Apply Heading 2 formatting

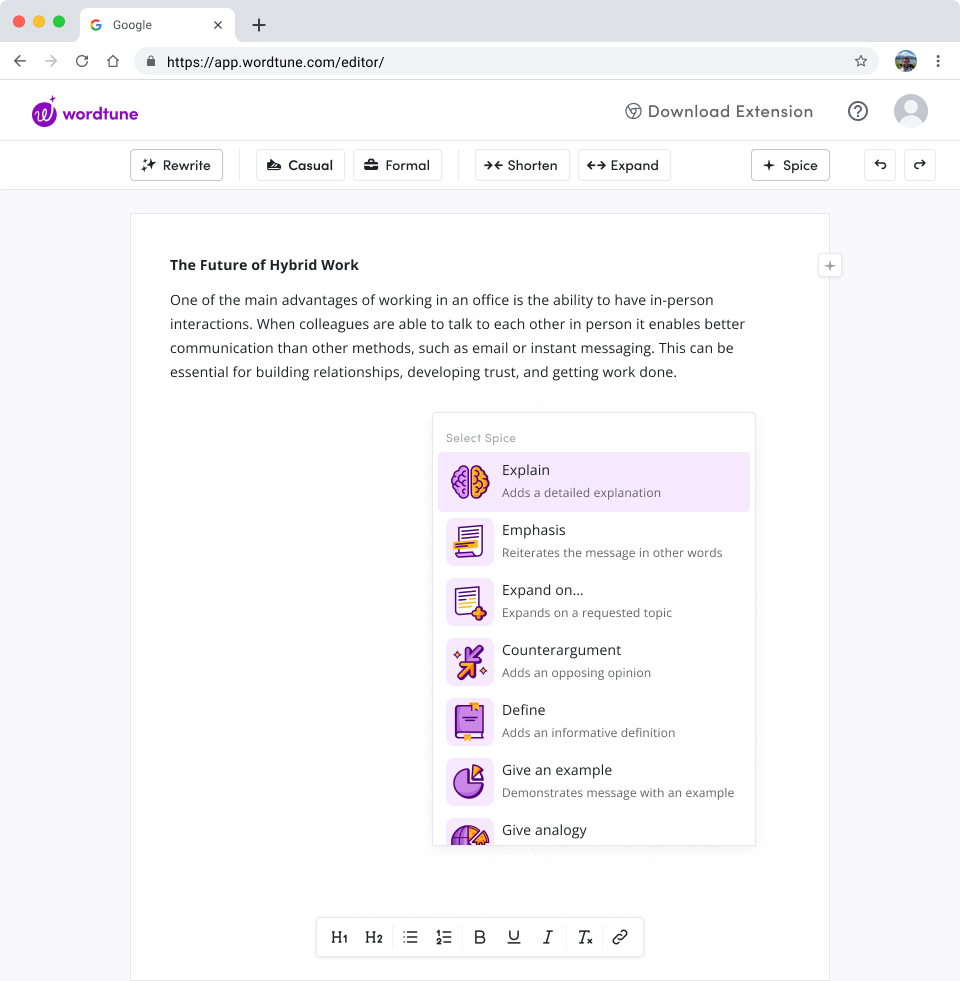click(x=374, y=937)
